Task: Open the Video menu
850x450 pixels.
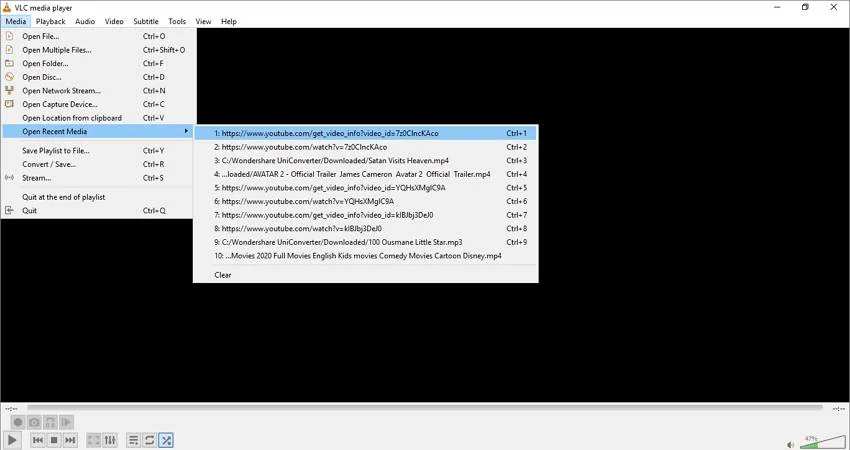Action: 114,21
